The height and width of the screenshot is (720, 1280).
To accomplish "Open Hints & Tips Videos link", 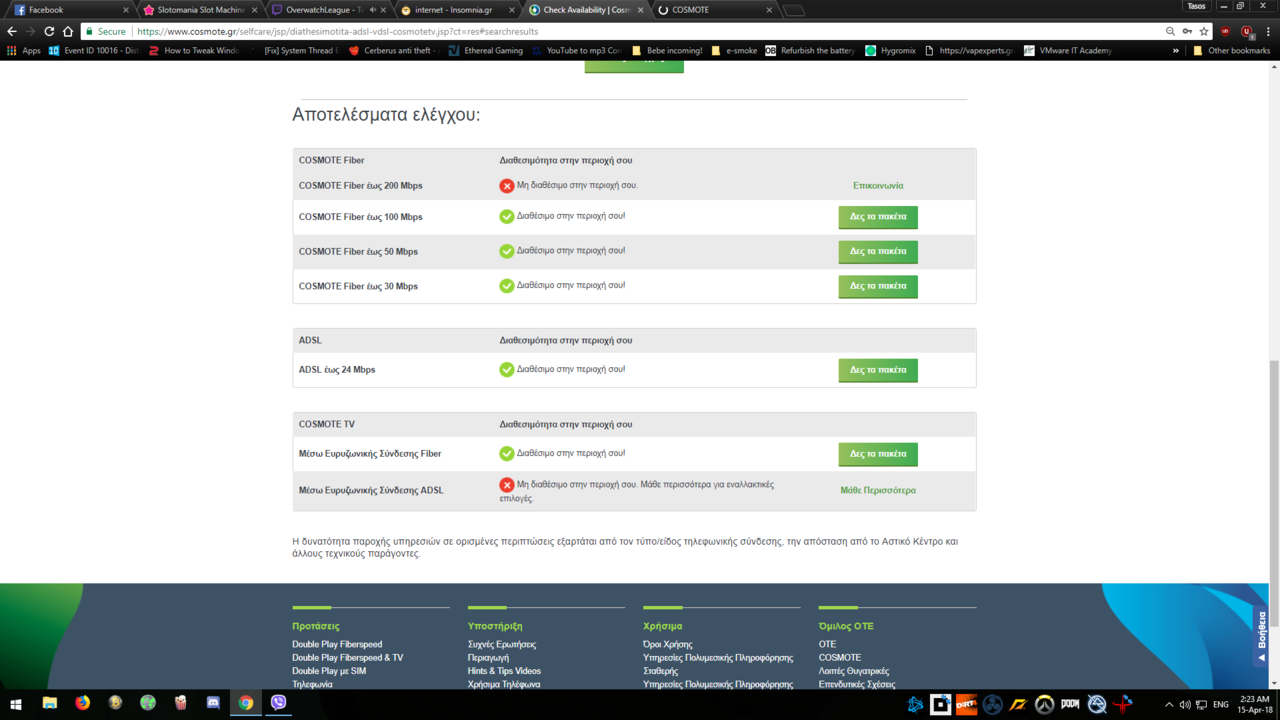I will coord(504,671).
